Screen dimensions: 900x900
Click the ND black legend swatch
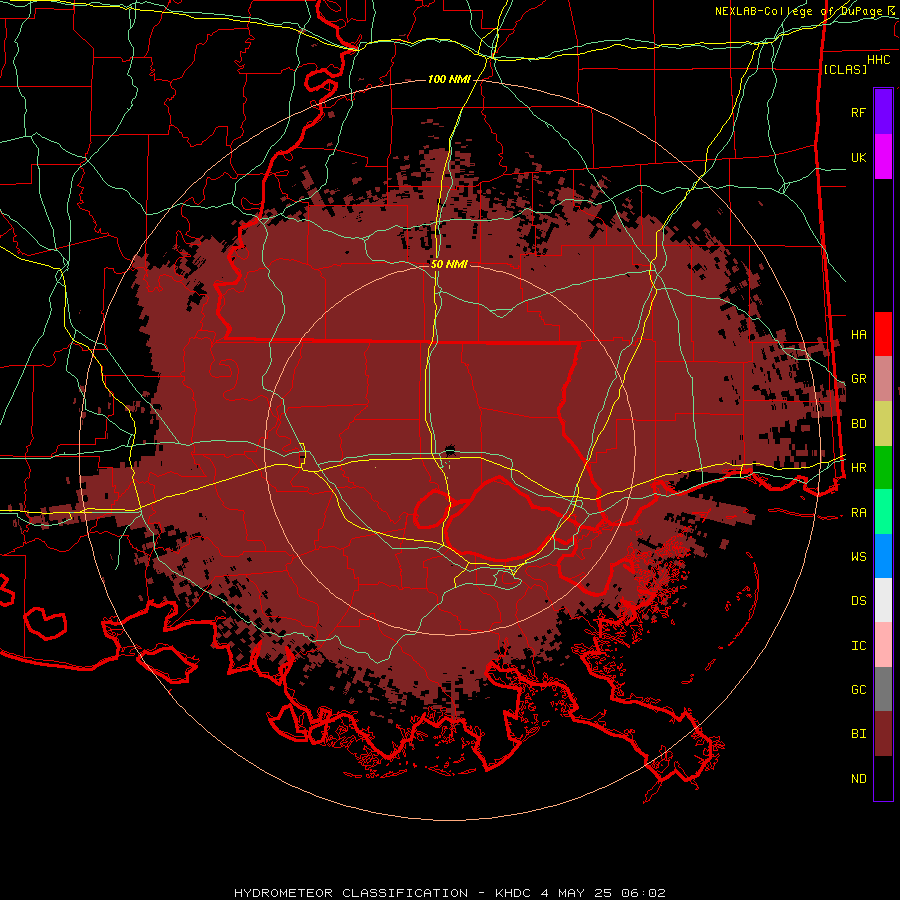[x=883, y=778]
